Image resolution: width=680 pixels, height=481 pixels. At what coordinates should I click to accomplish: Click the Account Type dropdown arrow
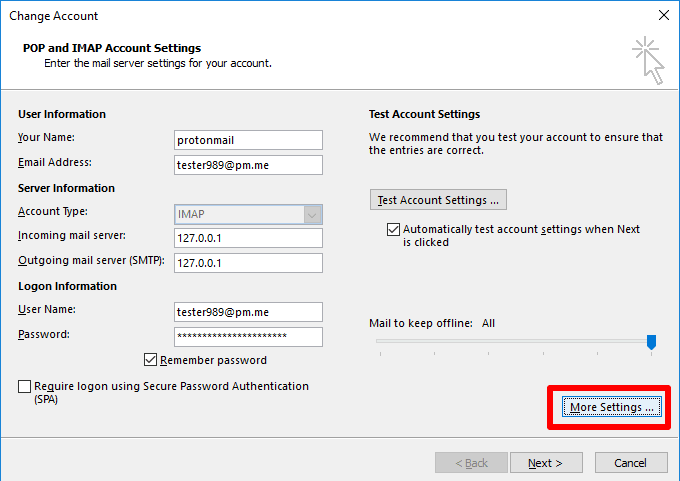pos(312,214)
